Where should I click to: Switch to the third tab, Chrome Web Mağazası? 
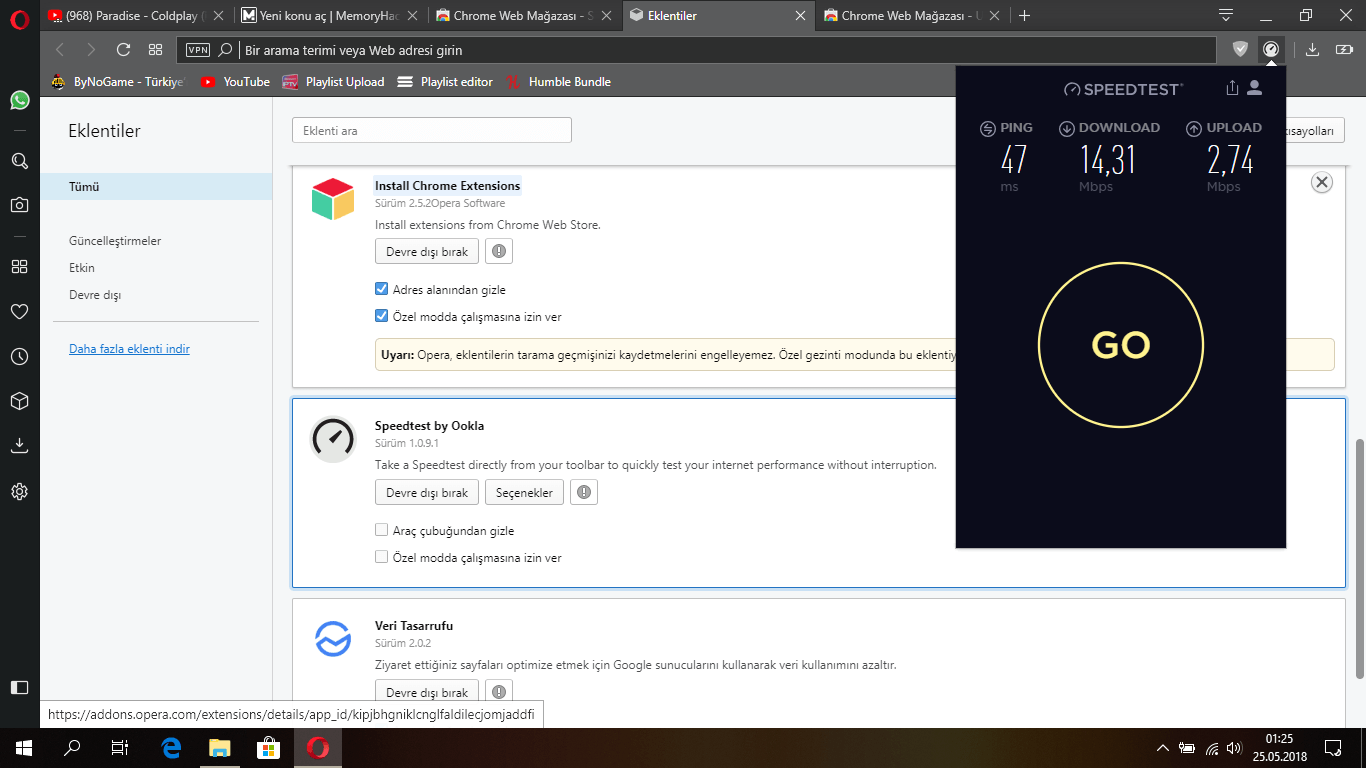(x=524, y=15)
